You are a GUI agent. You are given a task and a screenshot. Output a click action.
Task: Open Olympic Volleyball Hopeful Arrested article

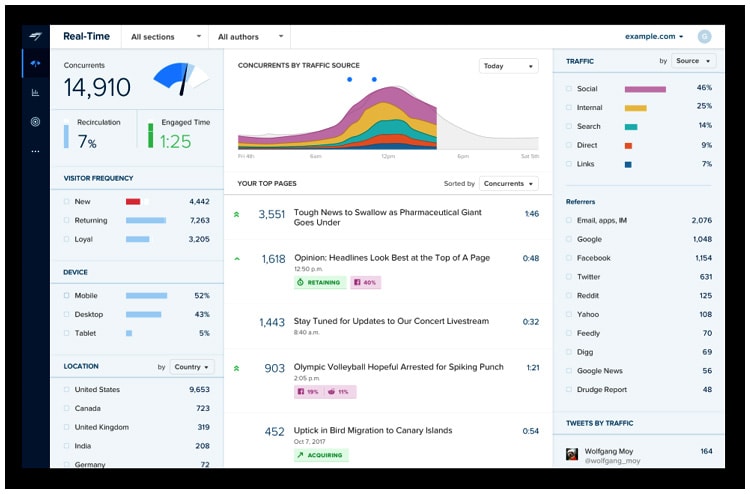pos(398,367)
